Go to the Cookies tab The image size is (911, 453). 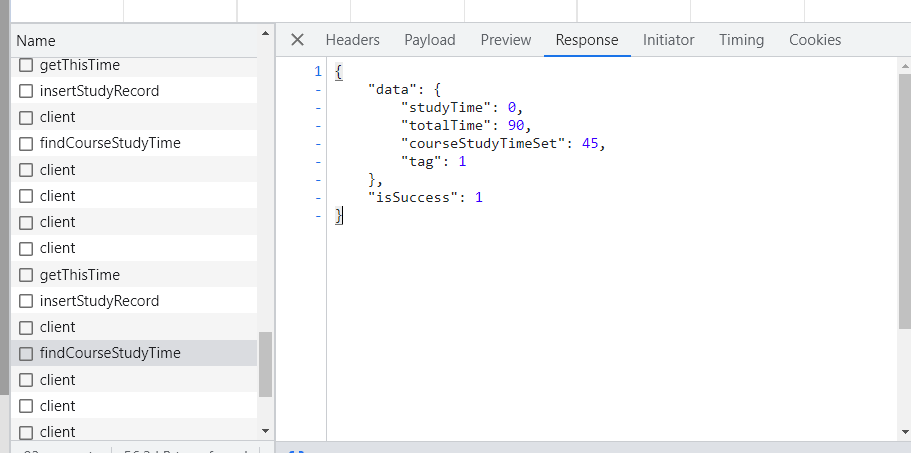814,40
